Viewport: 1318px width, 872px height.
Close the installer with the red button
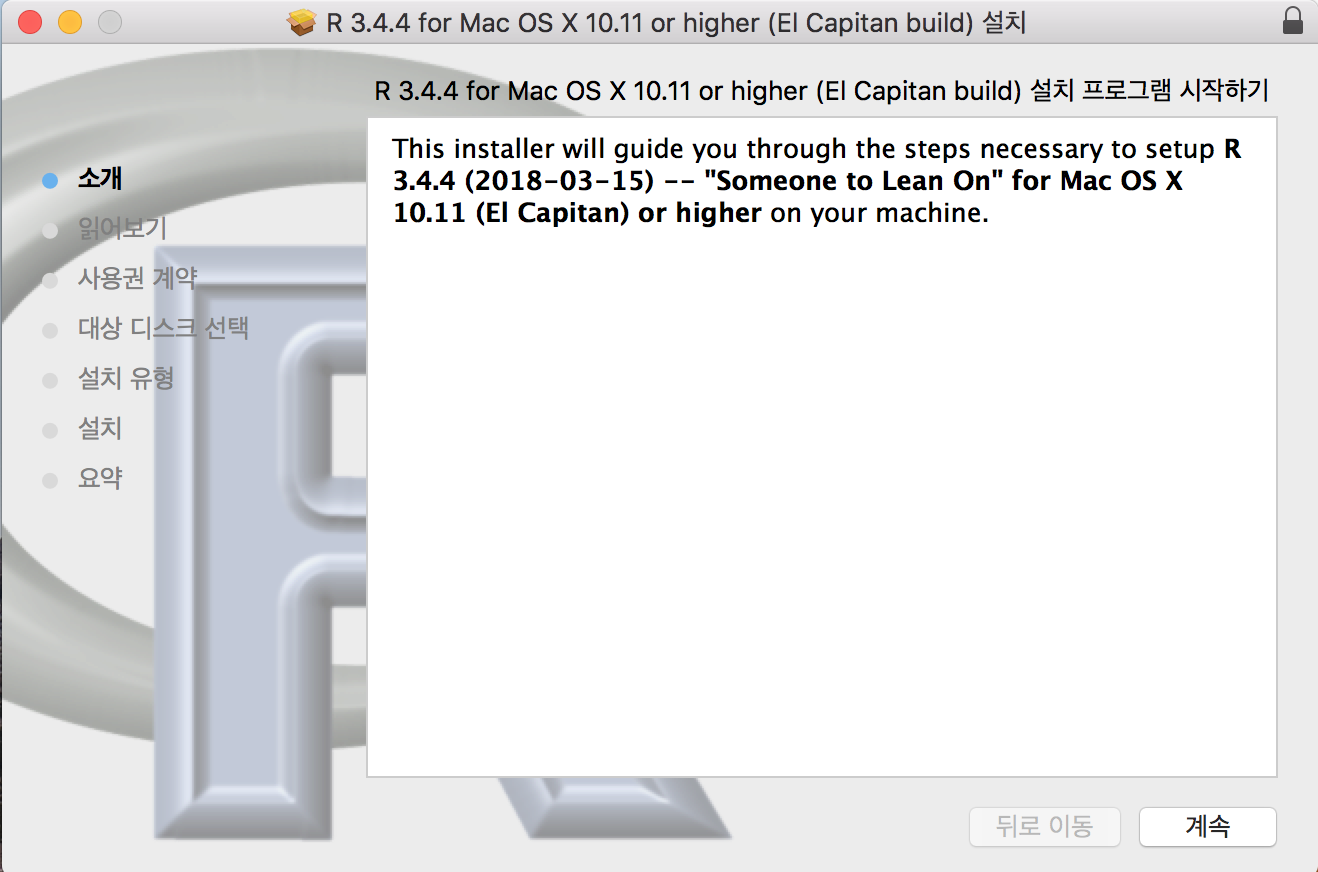click(x=30, y=21)
